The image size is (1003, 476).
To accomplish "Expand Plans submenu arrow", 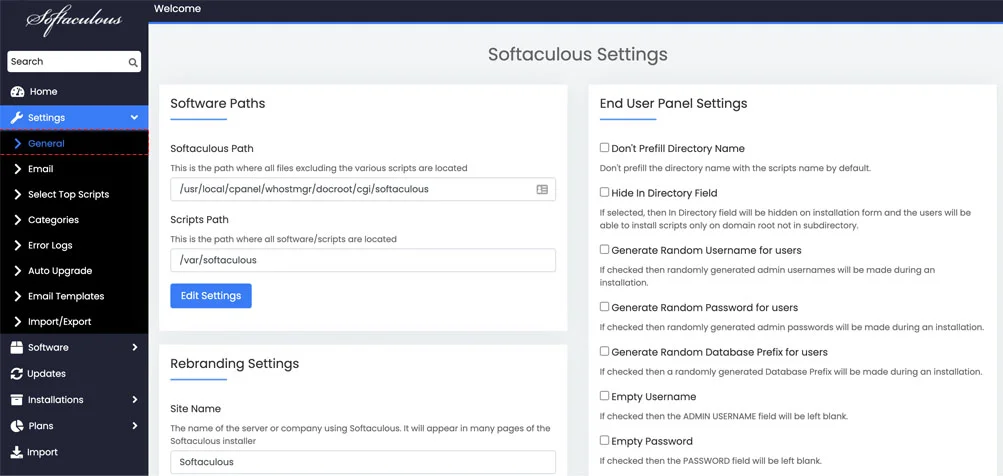I will point(134,426).
